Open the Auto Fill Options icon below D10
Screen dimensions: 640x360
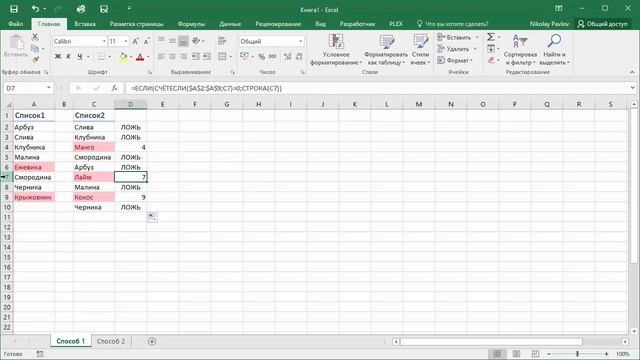click(x=152, y=217)
